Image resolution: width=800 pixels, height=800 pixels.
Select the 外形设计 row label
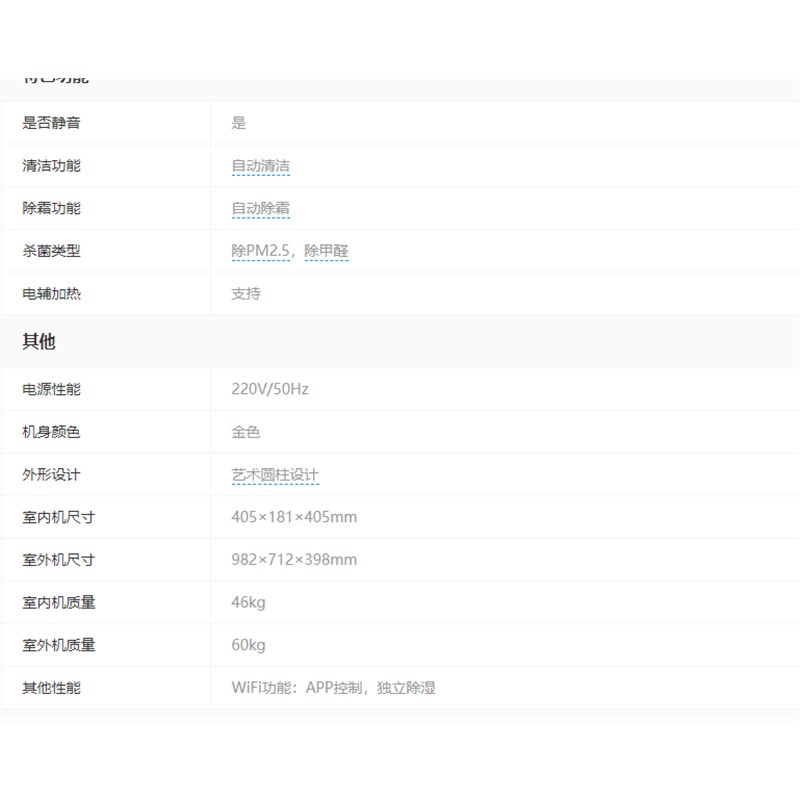coord(52,475)
